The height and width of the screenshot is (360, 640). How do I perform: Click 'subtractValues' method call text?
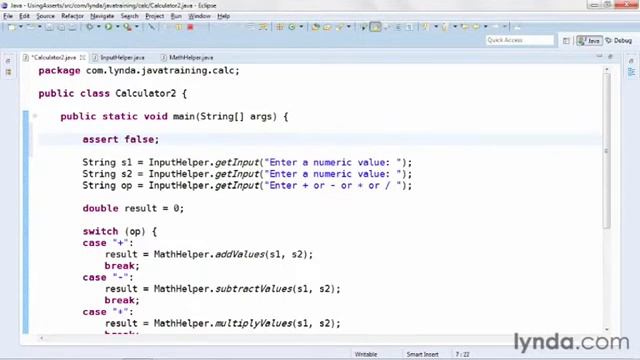[x=253, y=289]
